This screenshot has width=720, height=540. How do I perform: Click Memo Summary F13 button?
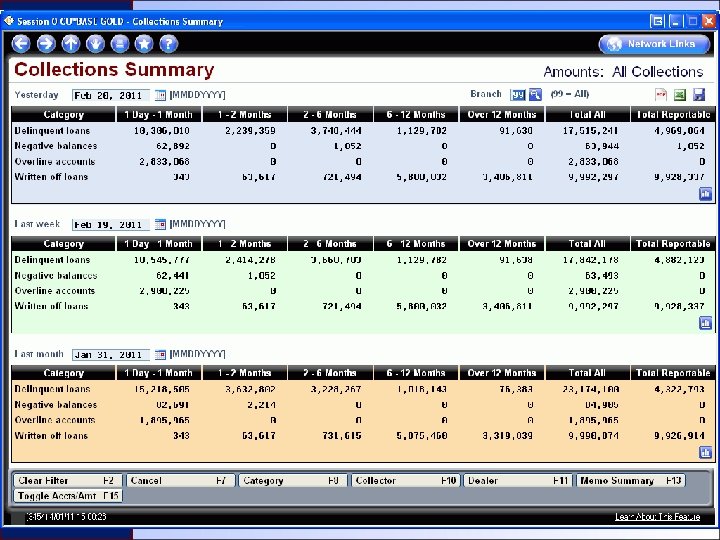[630, 480]
